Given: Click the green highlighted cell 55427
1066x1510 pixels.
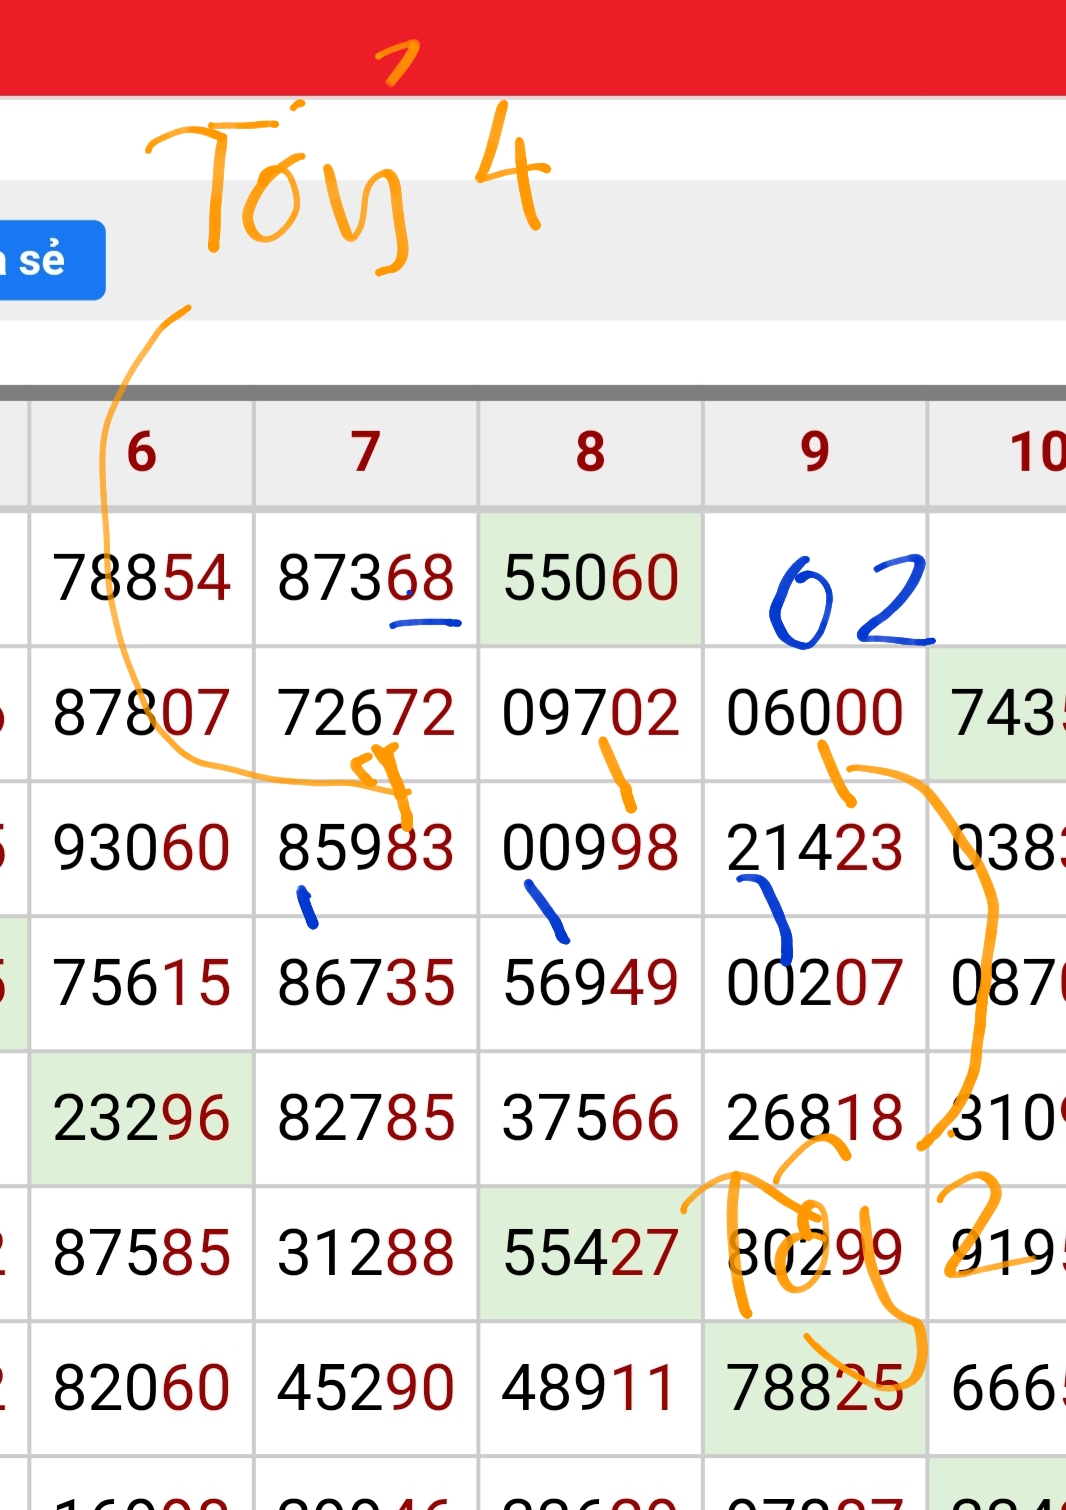Looking at the screenshot, I should 590,1253.
